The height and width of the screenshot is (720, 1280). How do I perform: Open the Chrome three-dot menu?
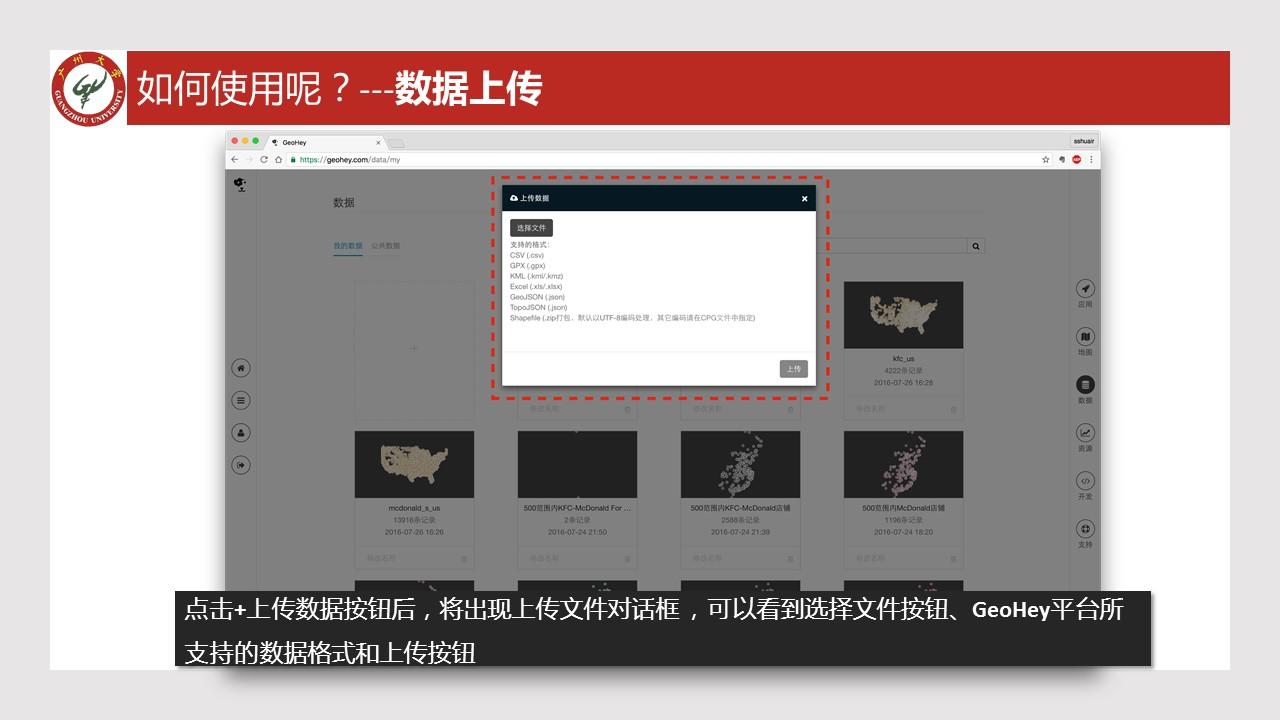tap(1091, 159)
